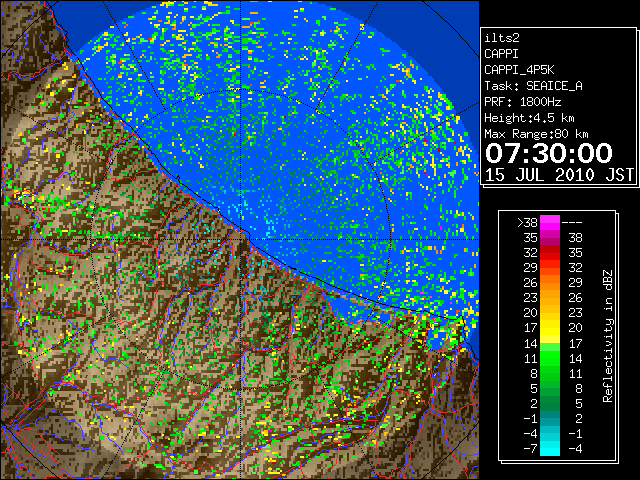The image size is (640, 480).
Task: Click the magenta >38 dBZ color band
Action: [x=550, y=222]
